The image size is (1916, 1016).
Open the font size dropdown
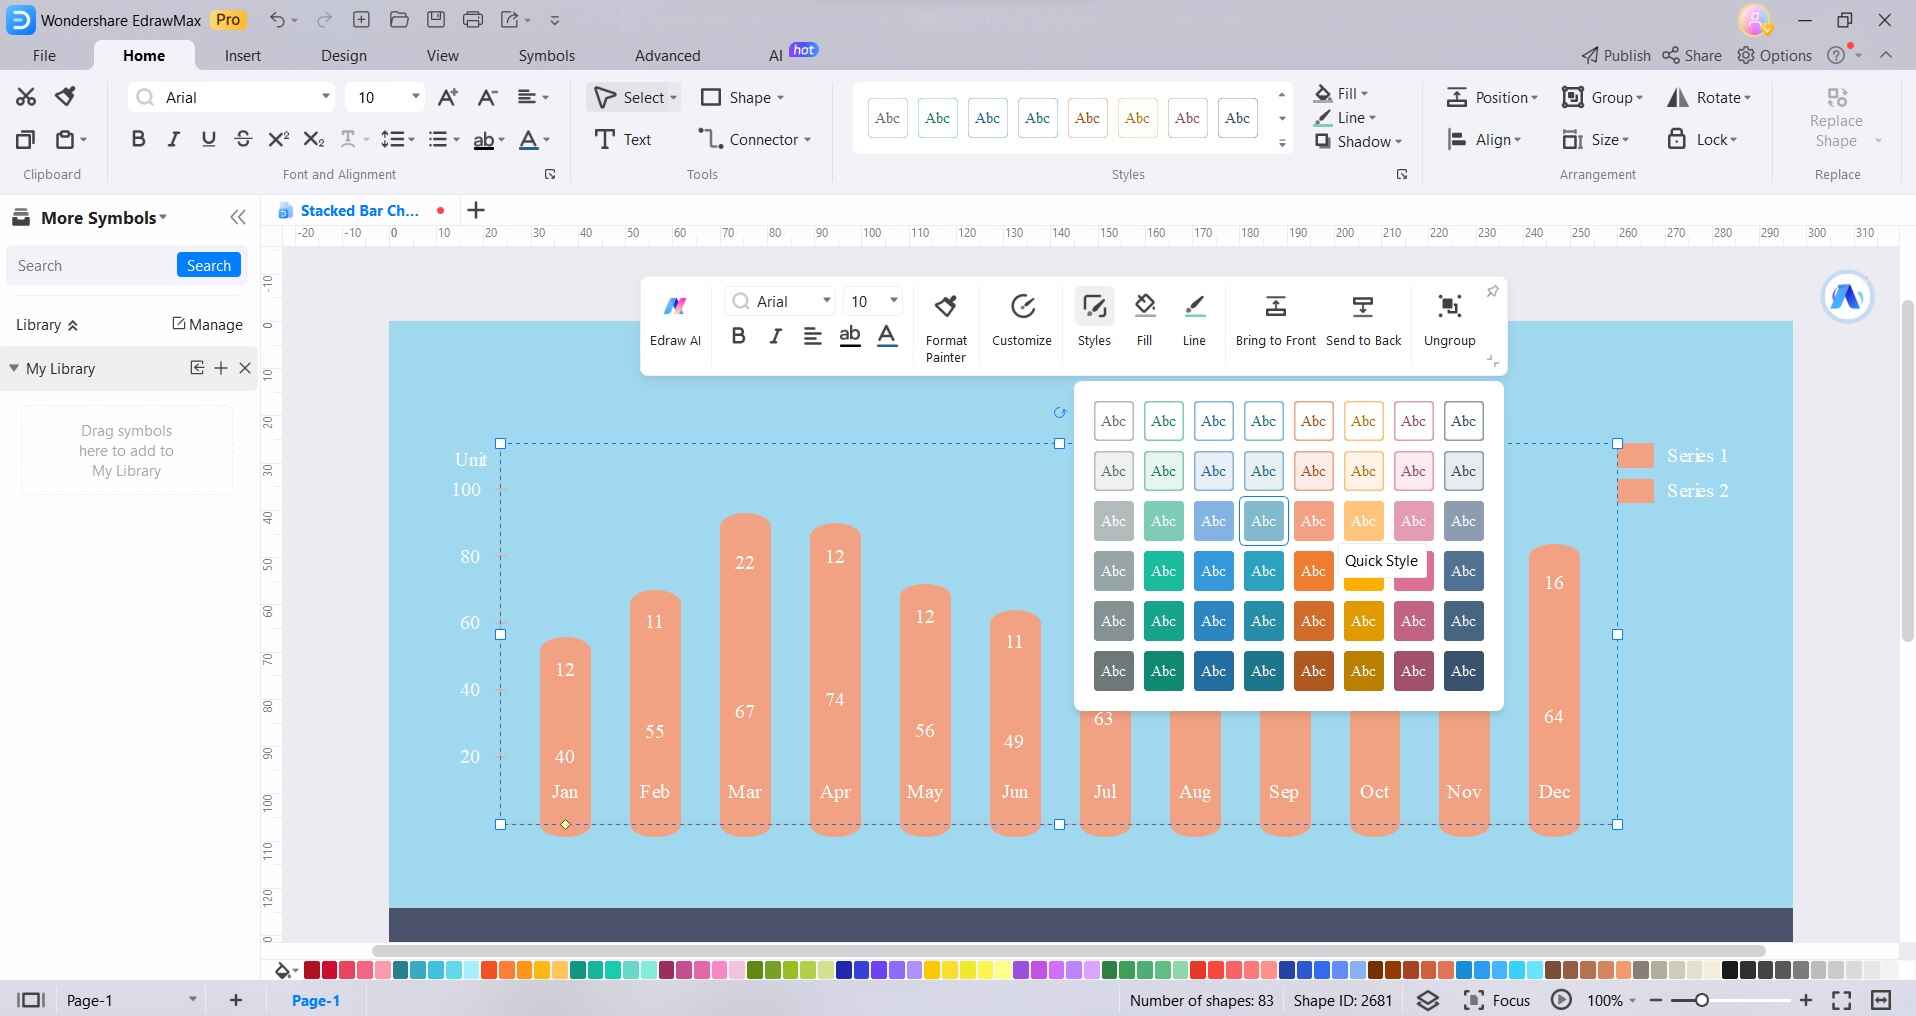(x=417, y=97)
